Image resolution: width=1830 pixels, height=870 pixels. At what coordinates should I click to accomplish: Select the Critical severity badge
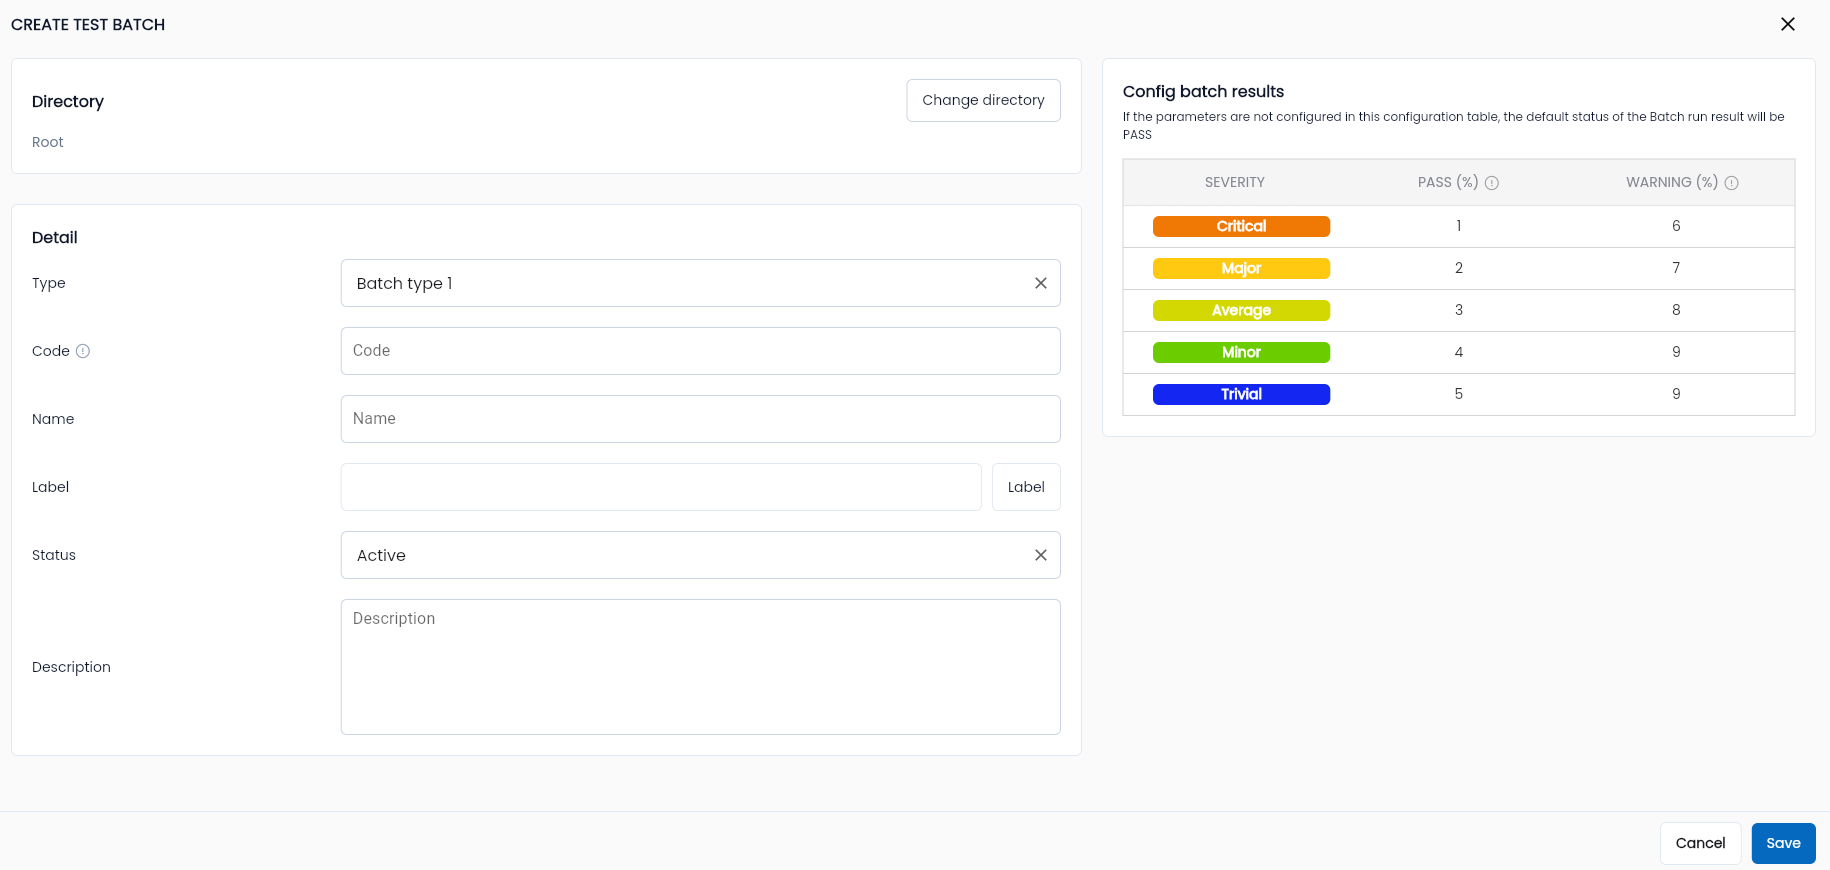pyautogui.click(x=1241, y=227)
